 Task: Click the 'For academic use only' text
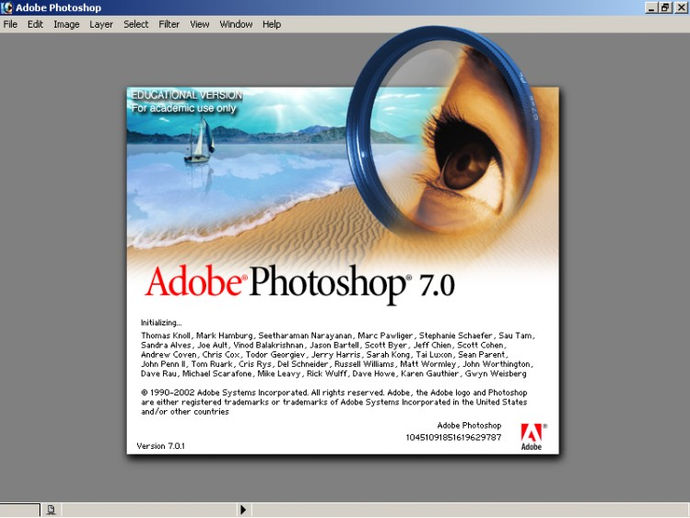pos(184,108)
